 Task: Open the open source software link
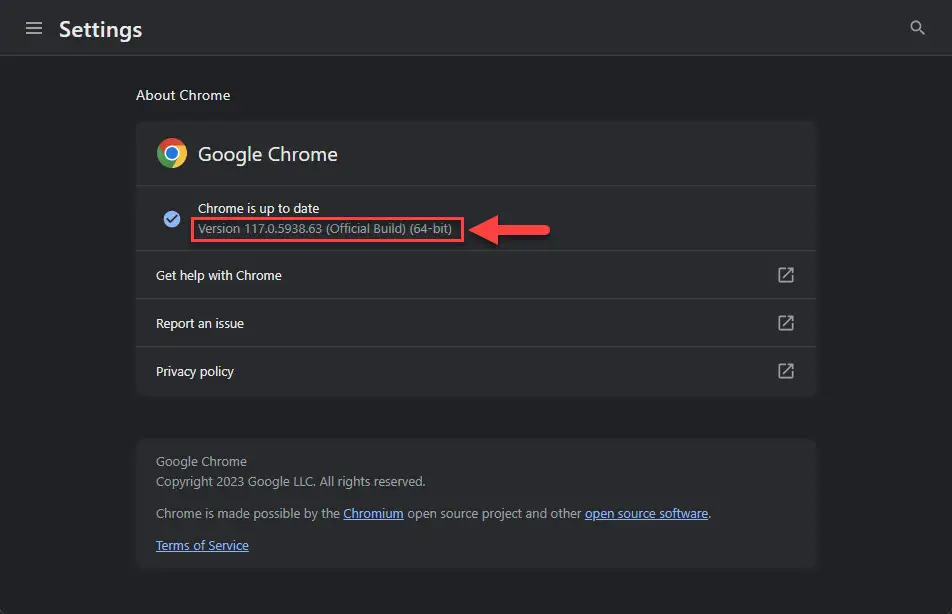point(646,514)
